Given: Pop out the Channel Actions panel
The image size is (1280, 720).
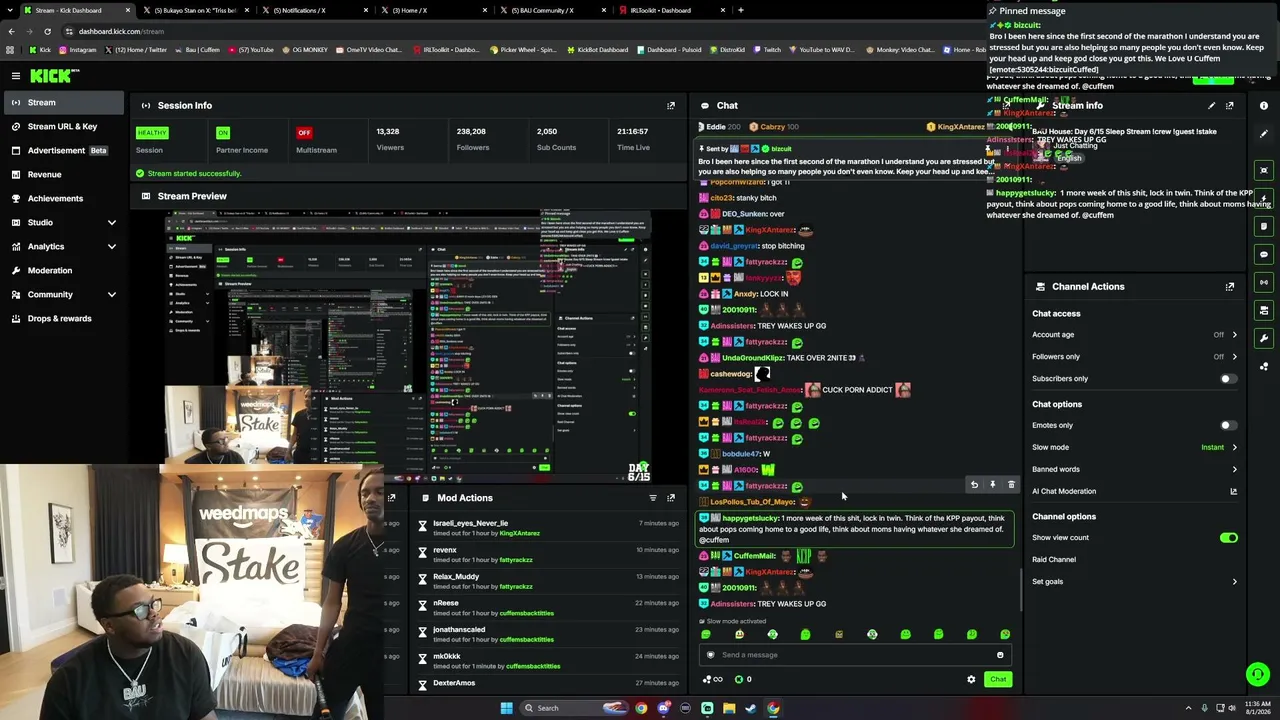Looking at the screenshot, I should 1230,287.
